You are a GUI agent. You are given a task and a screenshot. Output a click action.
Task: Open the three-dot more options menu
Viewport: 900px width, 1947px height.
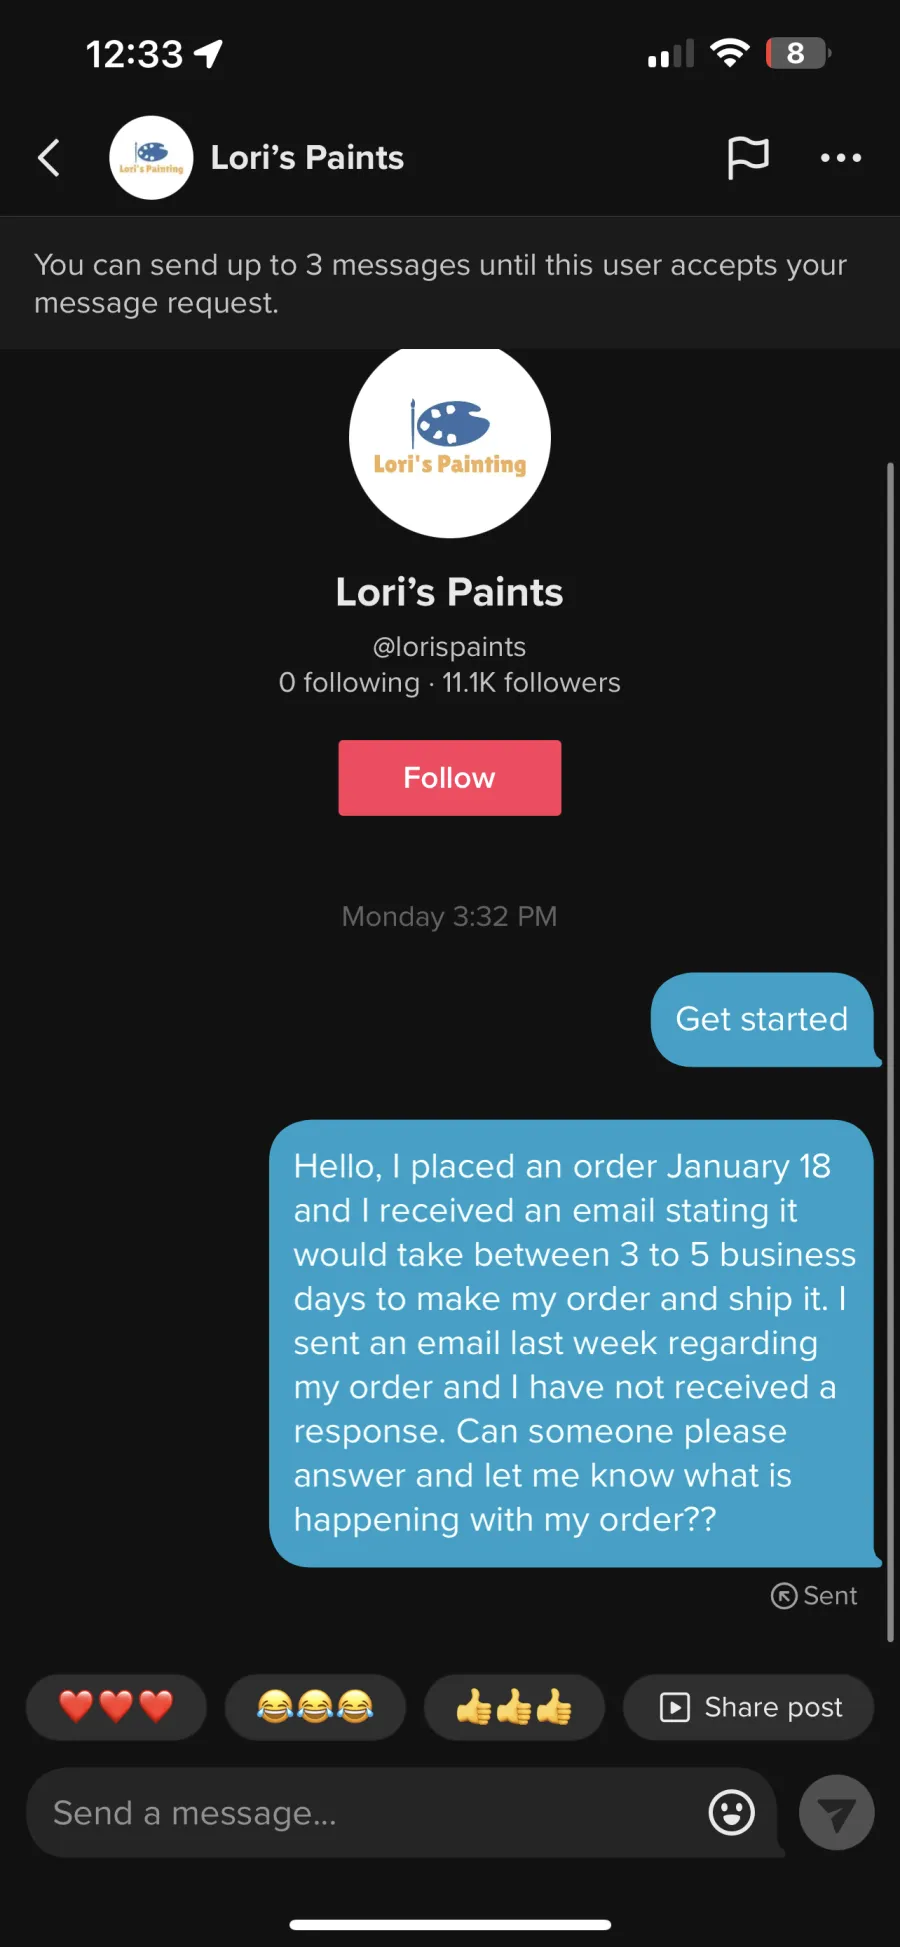click(x=841, y=158)
